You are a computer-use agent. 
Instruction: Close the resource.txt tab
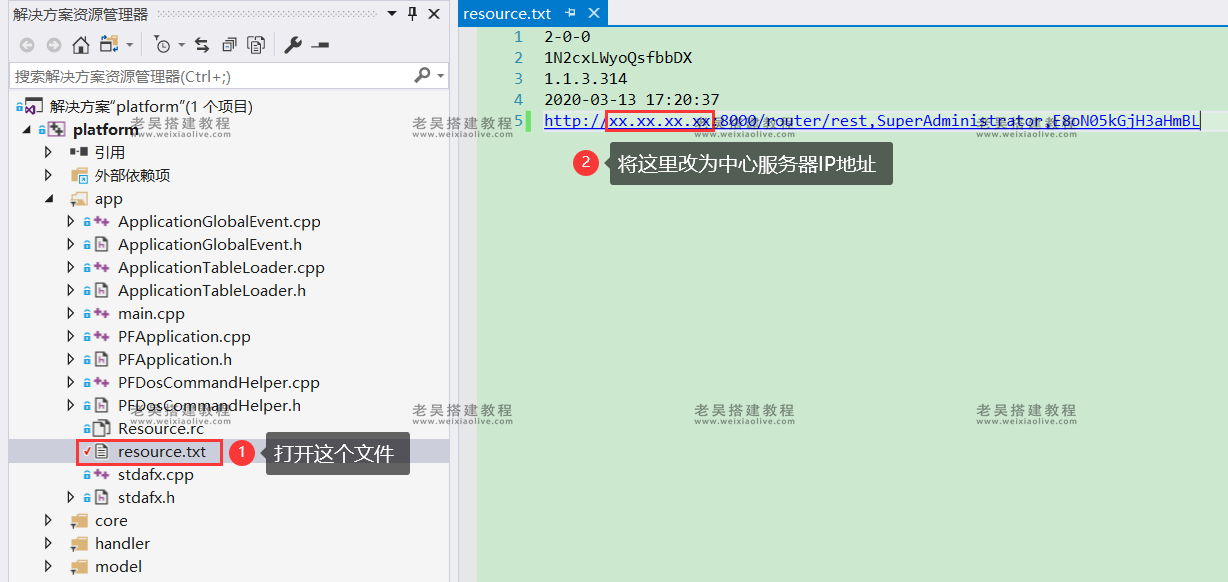594,13
